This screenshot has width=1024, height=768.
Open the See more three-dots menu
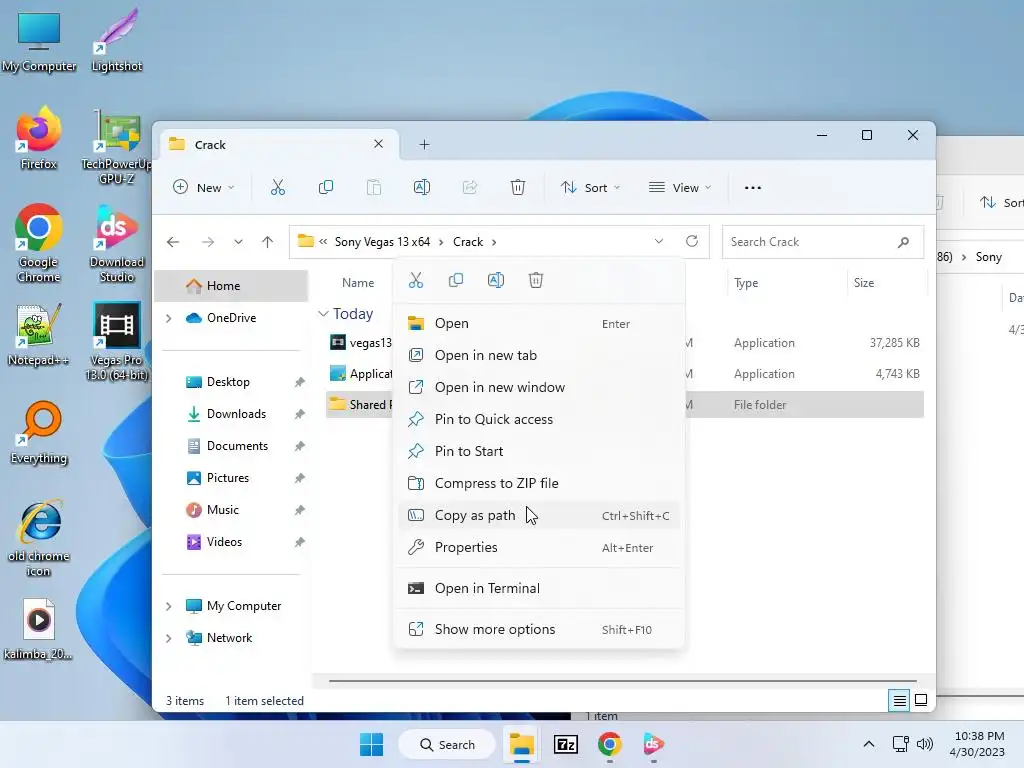point(752,187)
